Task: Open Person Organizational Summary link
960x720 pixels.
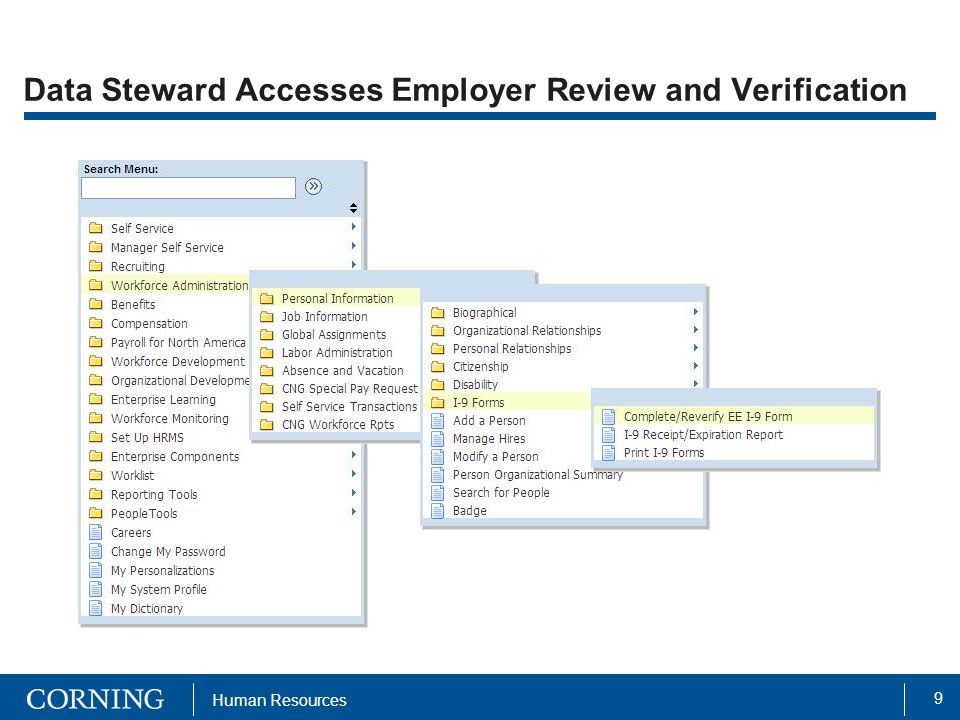Action: 538,474
